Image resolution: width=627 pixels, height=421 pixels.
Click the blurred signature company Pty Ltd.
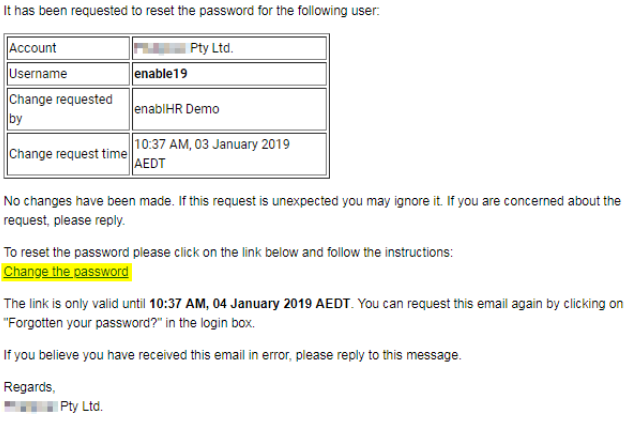(x=54, y=406)
